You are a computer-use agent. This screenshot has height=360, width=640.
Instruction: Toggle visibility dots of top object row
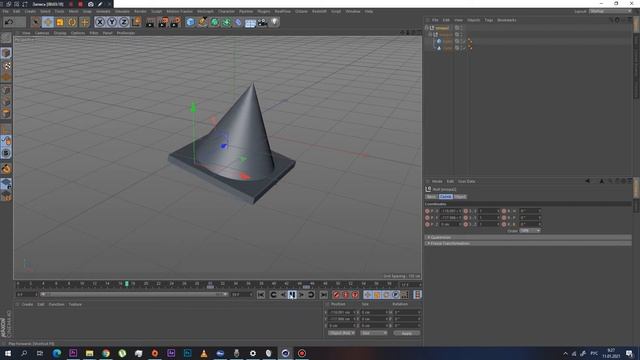[x=462, y=28]
